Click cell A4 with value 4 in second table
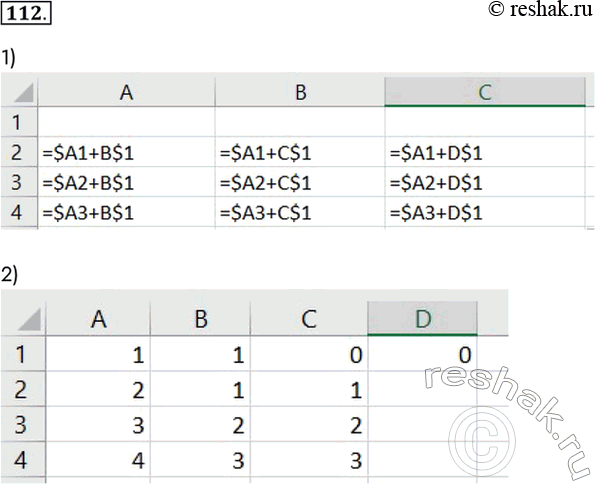This screenshot has height=484, width=595. click(x=98, y=460)
